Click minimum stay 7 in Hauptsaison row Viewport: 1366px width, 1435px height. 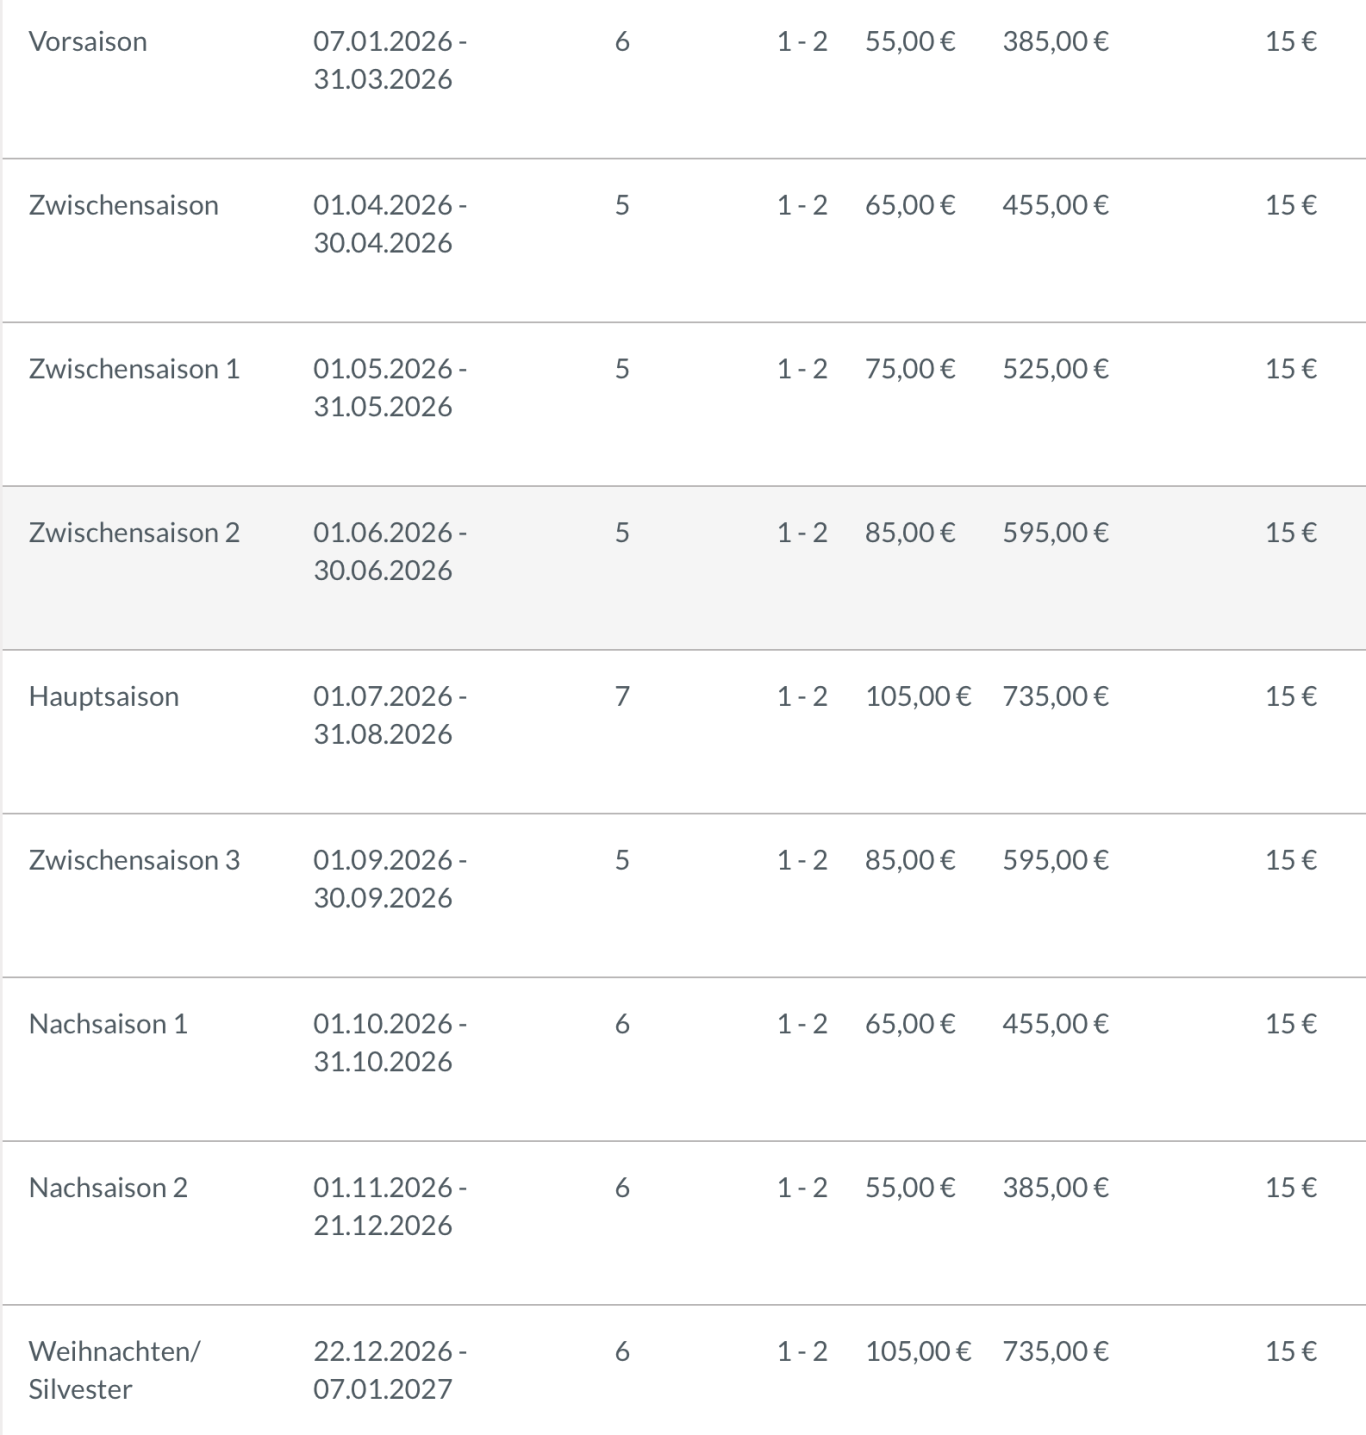[622, 697]
